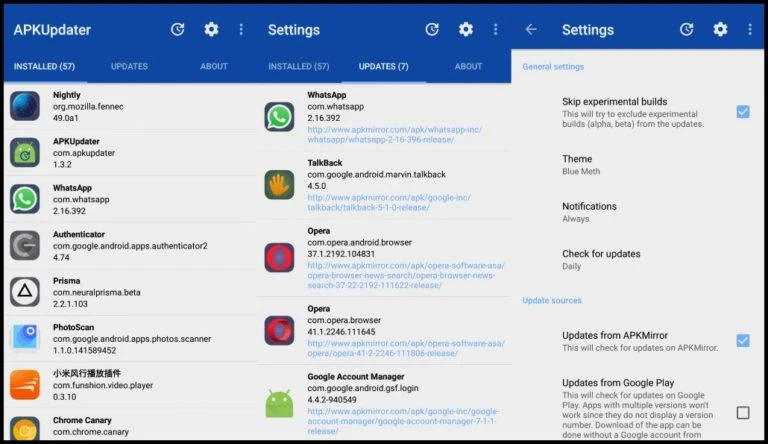Click General settings section header

pos(553,67)
